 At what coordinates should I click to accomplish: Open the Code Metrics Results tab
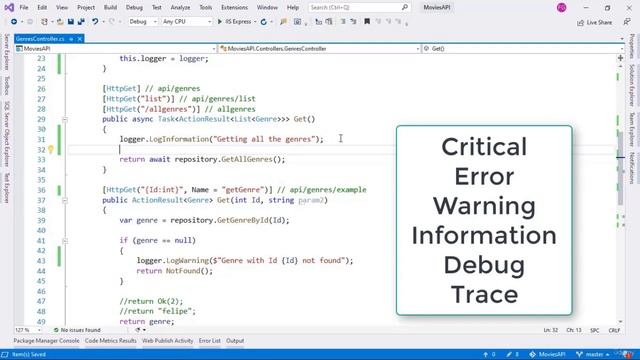tap(111, 341)
